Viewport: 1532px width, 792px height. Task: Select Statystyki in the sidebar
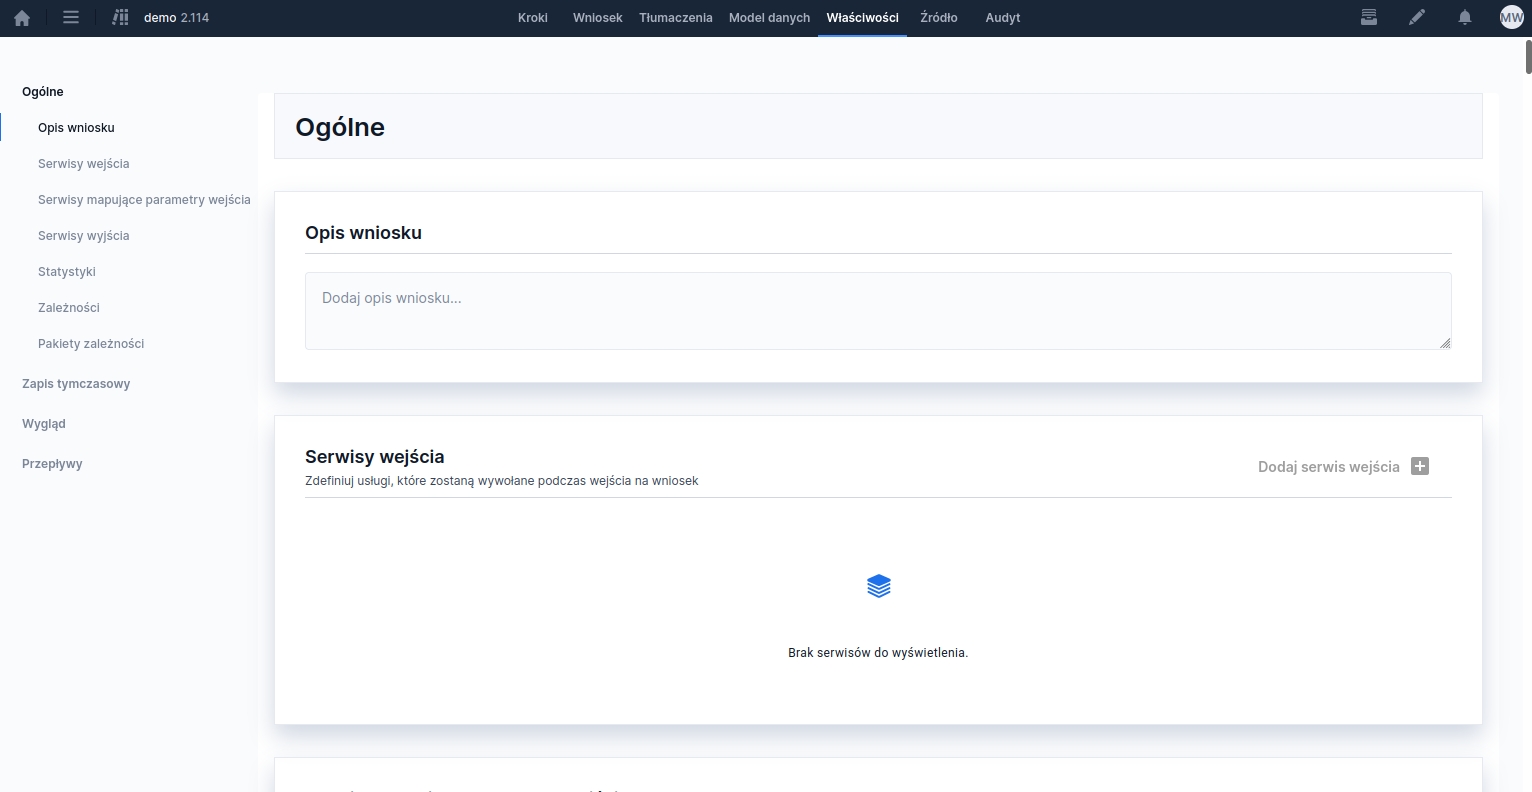67,272
